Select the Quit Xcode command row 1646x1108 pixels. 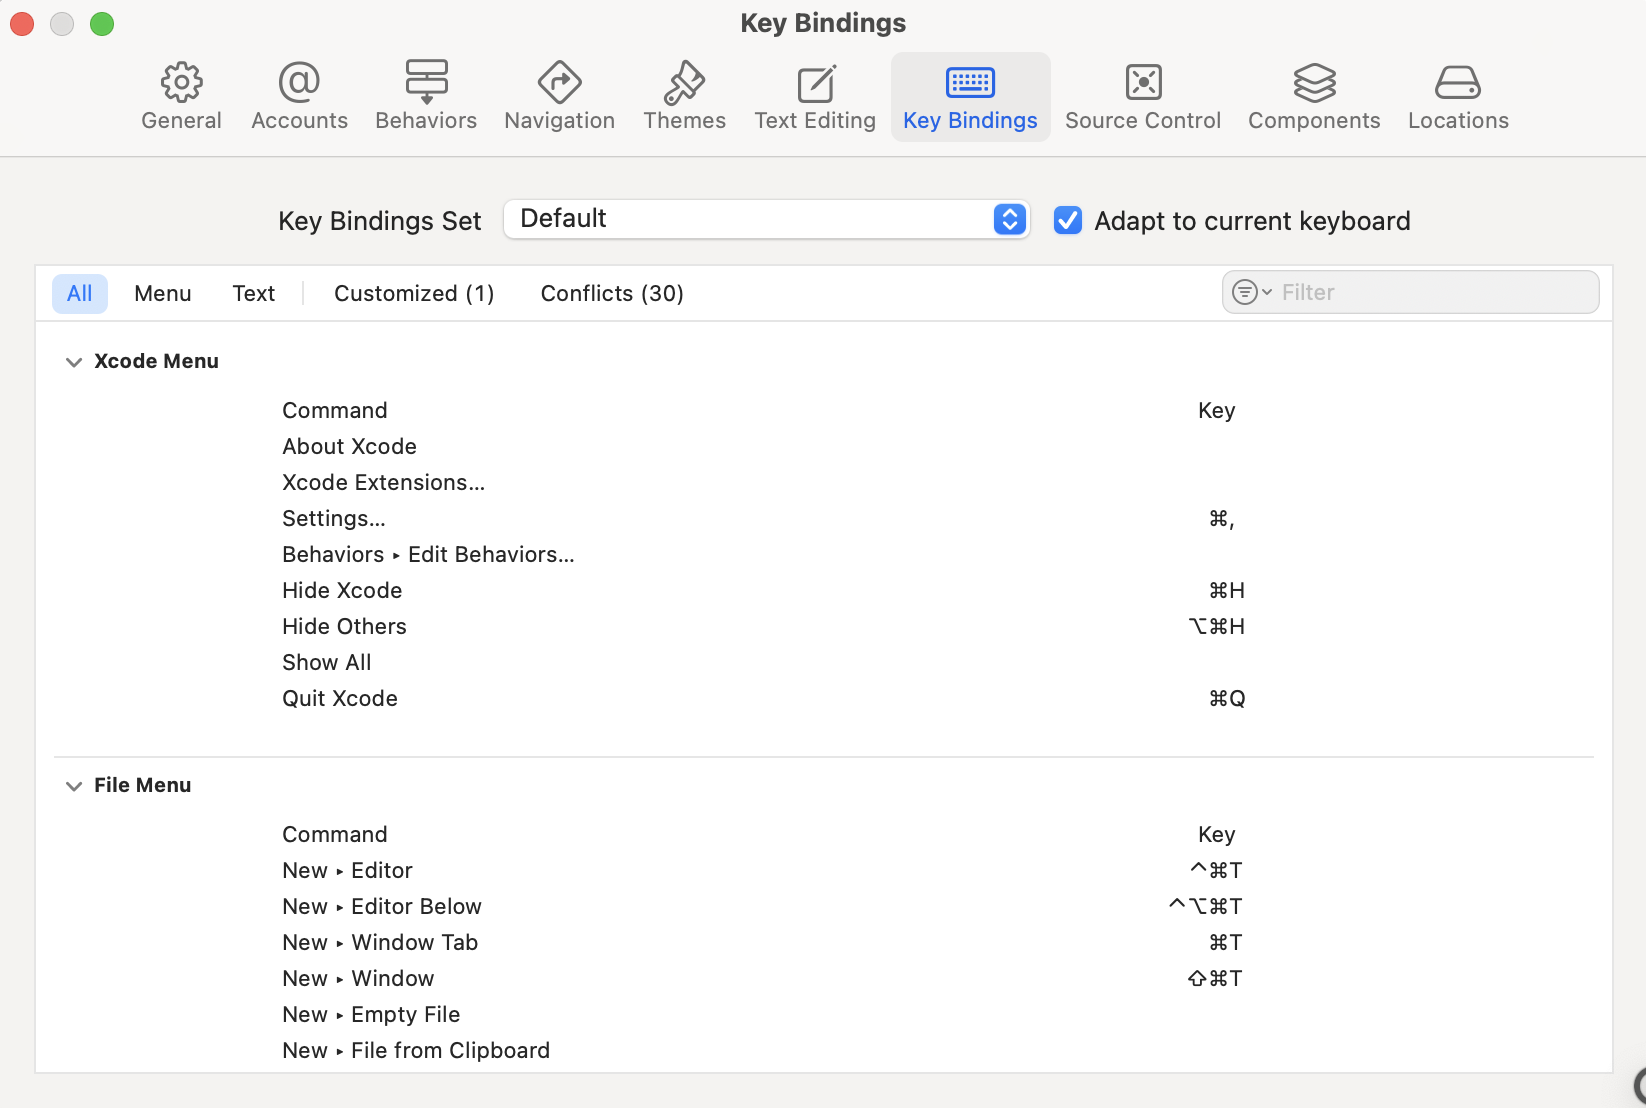tap(340, 698)
